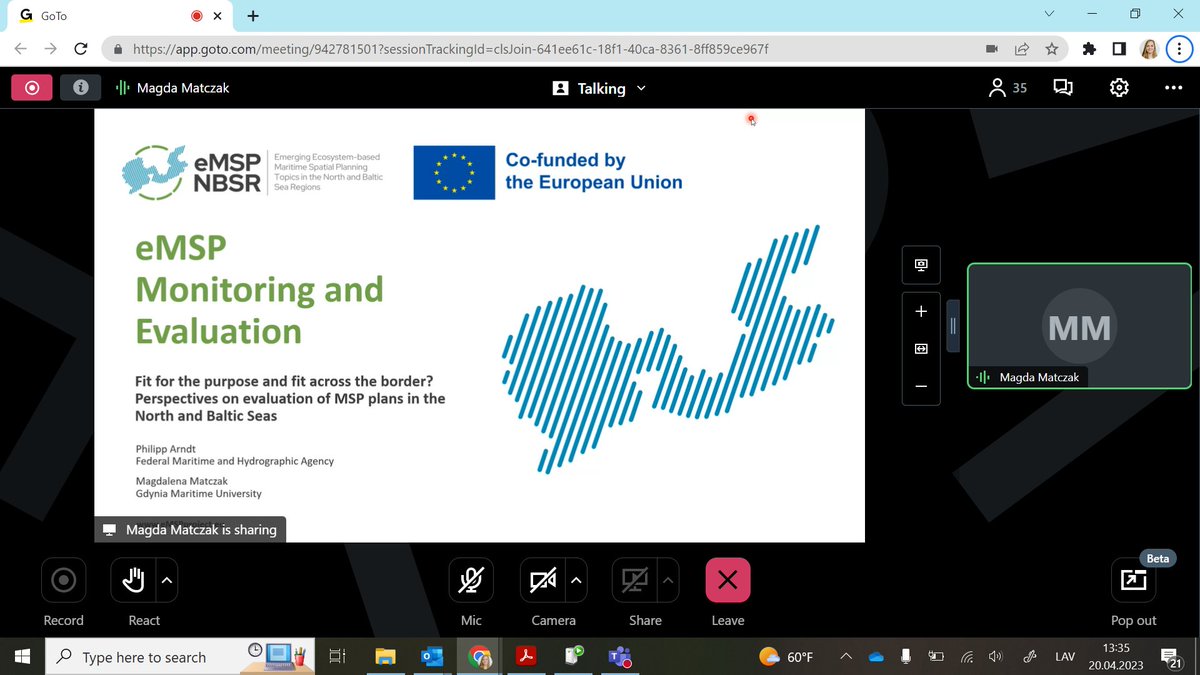Zoom in on the shared screen
1200x675 pixels.
tap(921, 311)
